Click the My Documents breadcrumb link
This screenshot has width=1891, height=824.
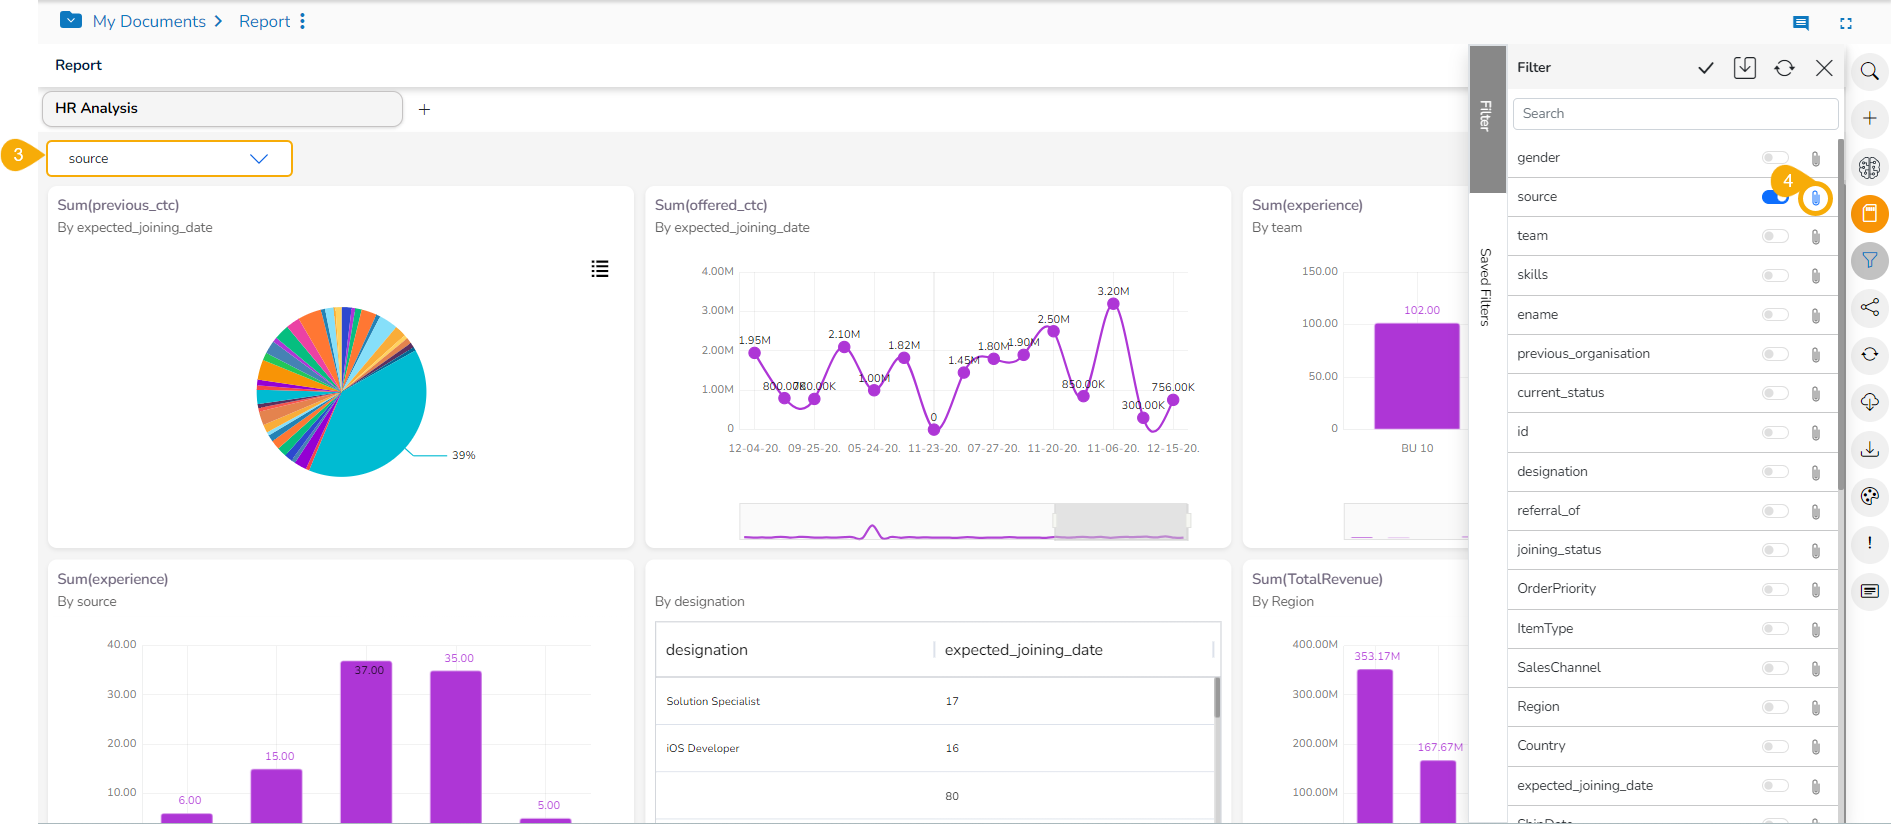[148, 21]
